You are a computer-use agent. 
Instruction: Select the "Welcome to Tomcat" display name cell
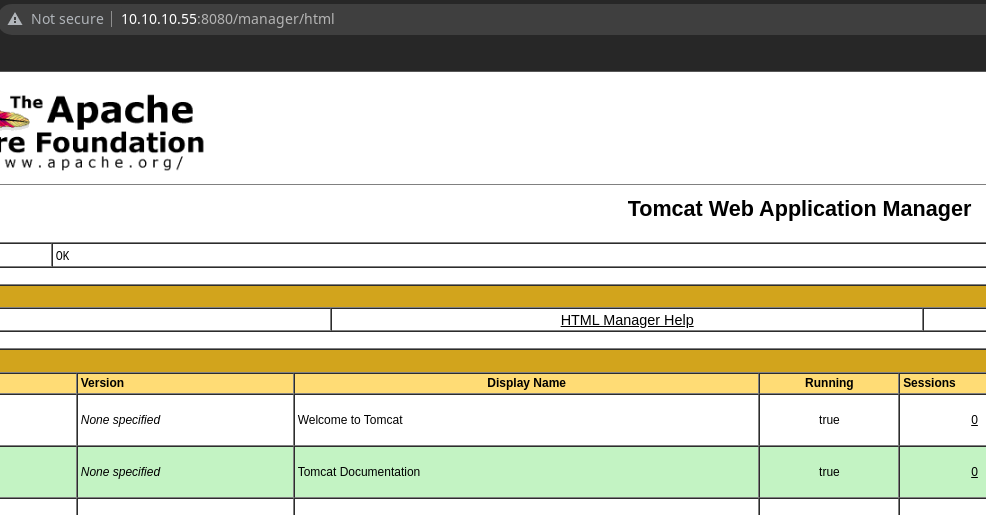click(x=350, y=420)
